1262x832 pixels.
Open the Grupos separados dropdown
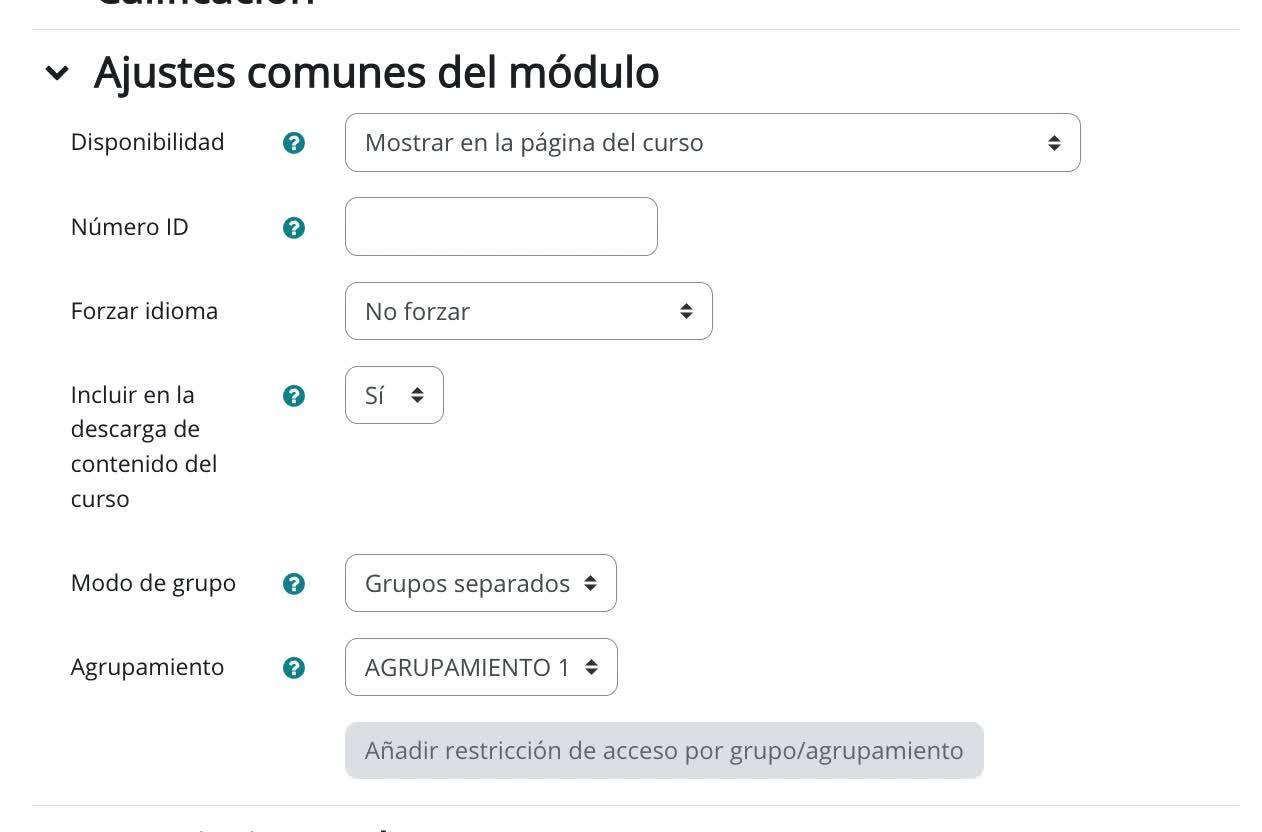coord(480,583)
